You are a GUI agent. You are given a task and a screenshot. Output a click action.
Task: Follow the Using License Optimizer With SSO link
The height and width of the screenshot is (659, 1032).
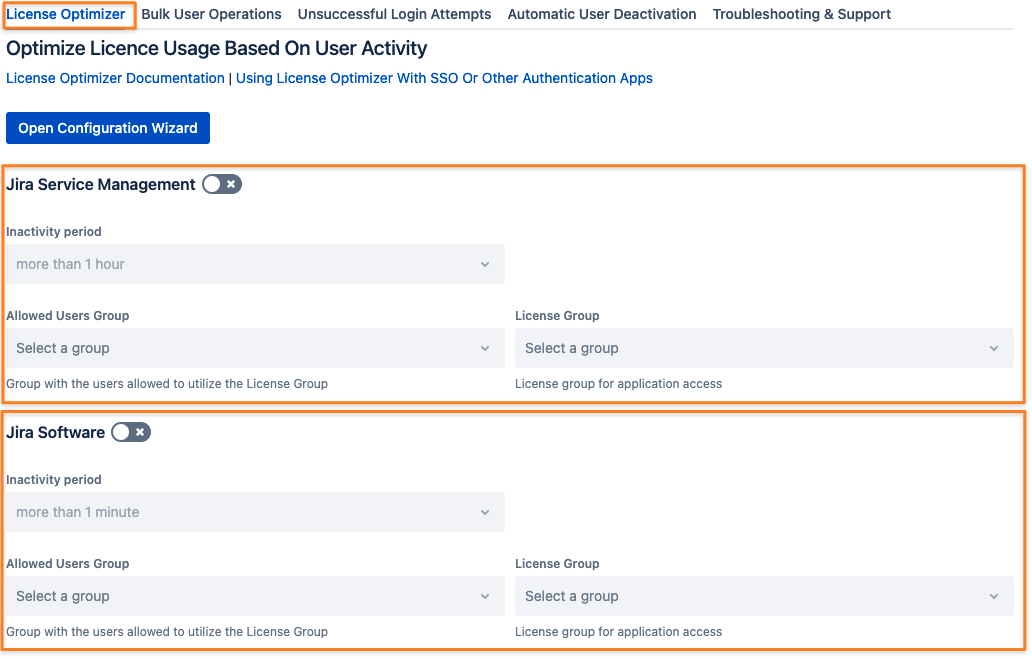(x=444, y=78)
